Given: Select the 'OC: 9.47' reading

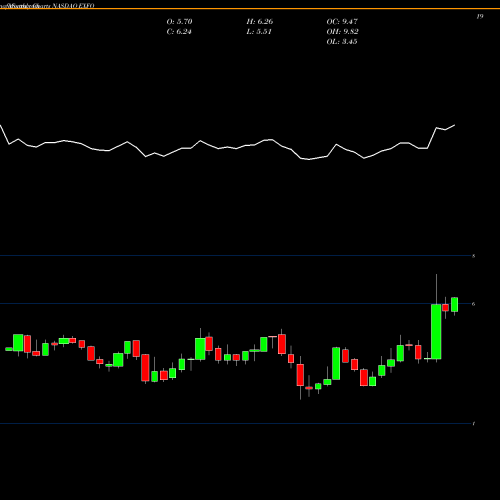Looking at the screenshot, I should [342, 22].
